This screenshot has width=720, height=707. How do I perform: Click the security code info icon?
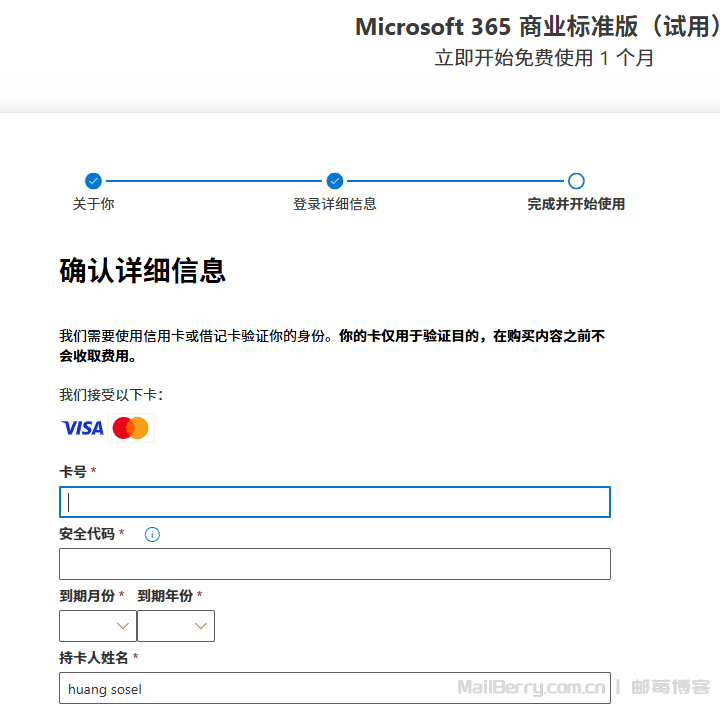(152, 534)
